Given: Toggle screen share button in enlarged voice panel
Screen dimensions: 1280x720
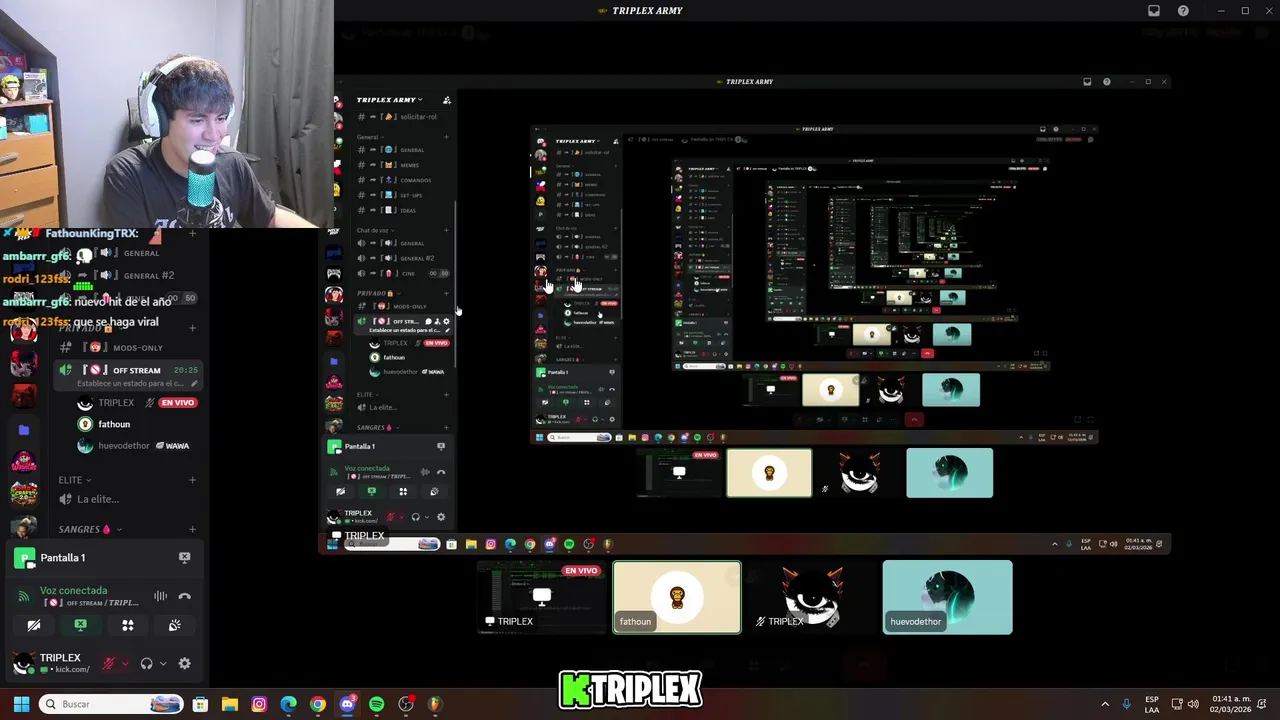Looking at the screenshot, I should click(81, 625).
